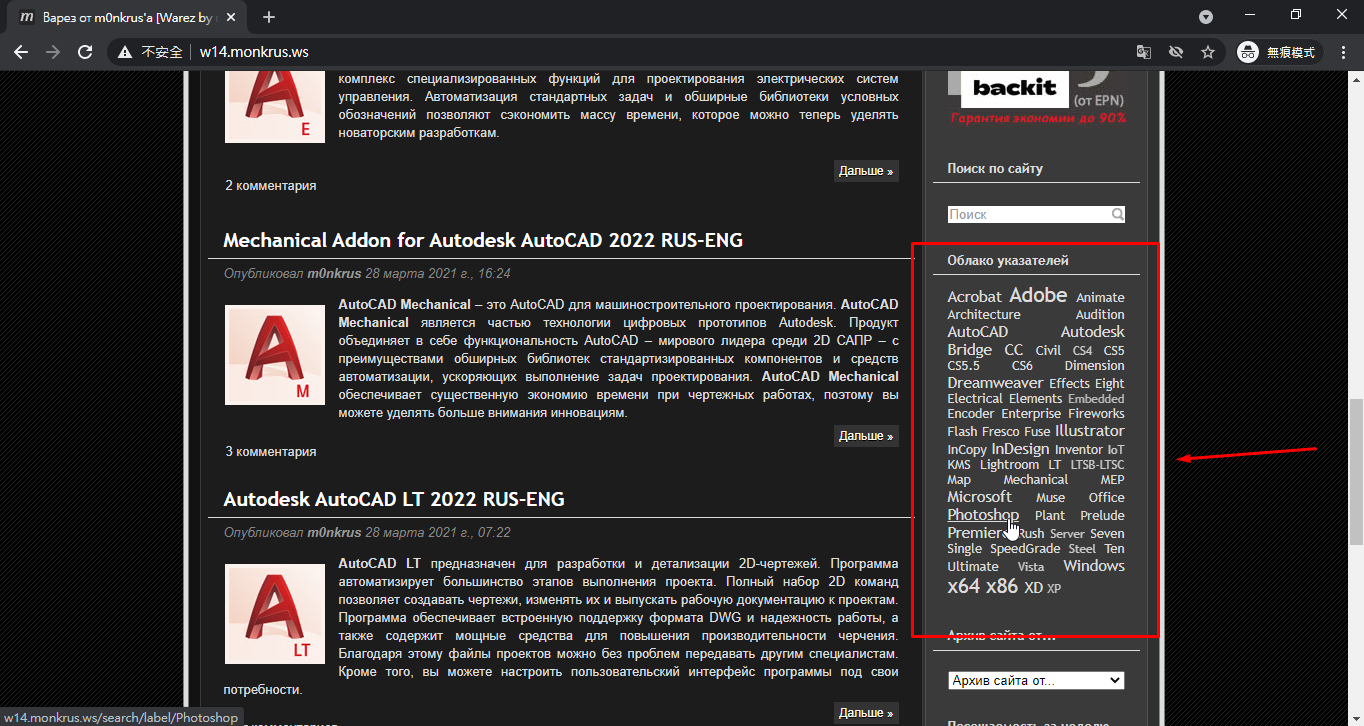
Task: Open a new browser tab
Action: (269, 17)
